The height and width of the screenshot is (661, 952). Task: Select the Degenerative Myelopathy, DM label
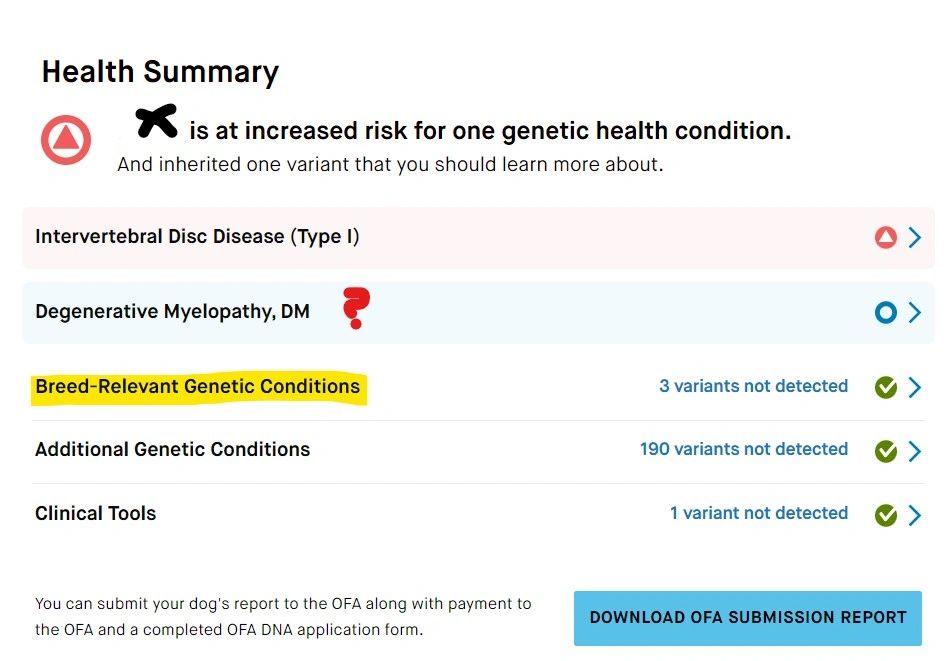tap(172, 312)
